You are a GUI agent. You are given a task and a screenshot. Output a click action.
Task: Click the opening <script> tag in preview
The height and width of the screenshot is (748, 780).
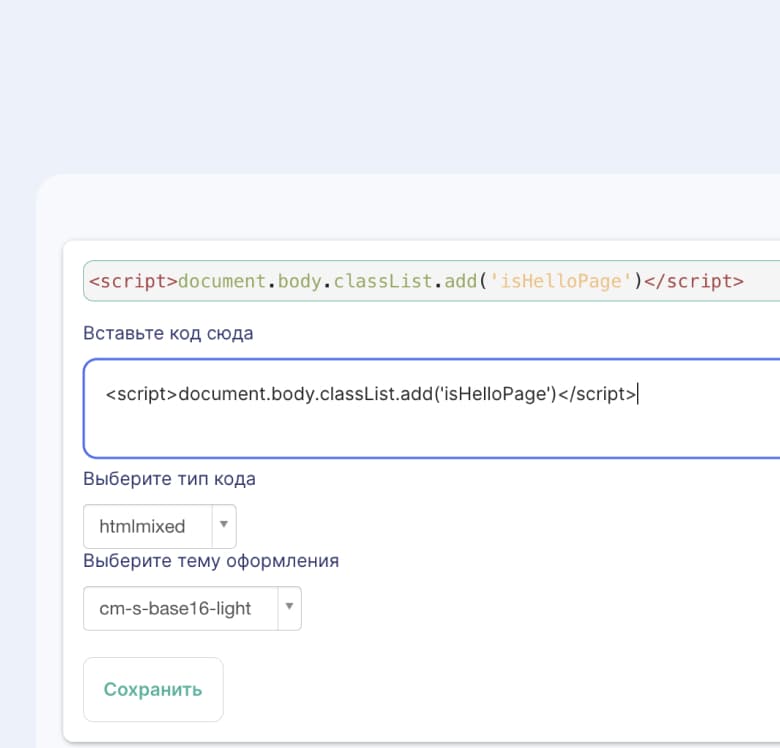click(133, 281)
